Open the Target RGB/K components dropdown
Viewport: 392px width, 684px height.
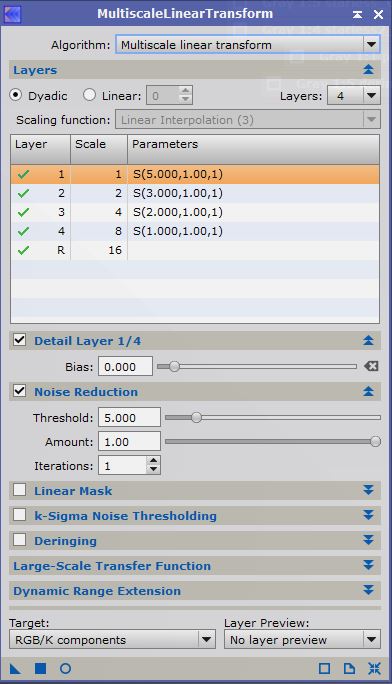112,640
